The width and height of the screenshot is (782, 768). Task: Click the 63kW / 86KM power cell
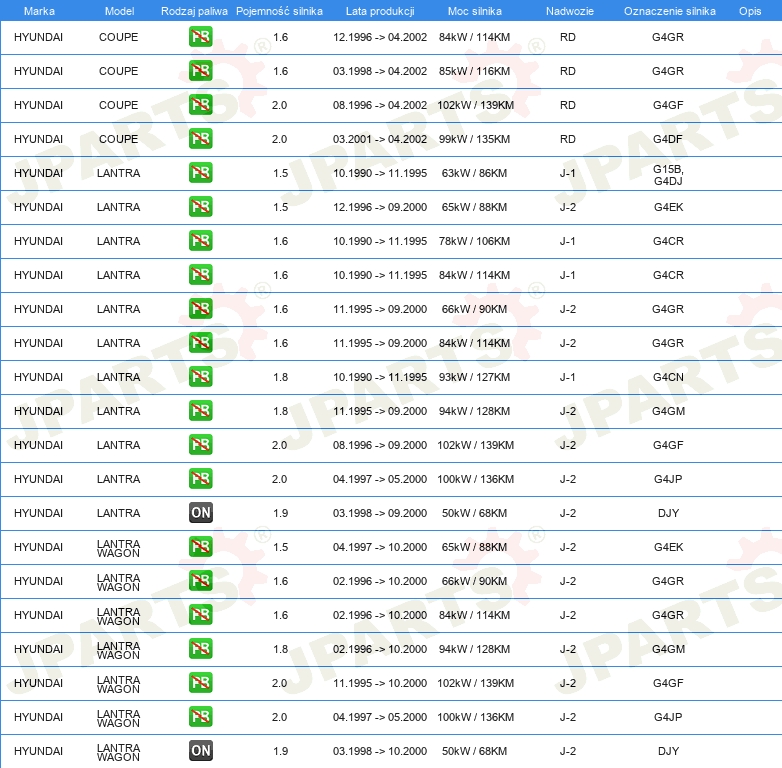click(474, 173)
